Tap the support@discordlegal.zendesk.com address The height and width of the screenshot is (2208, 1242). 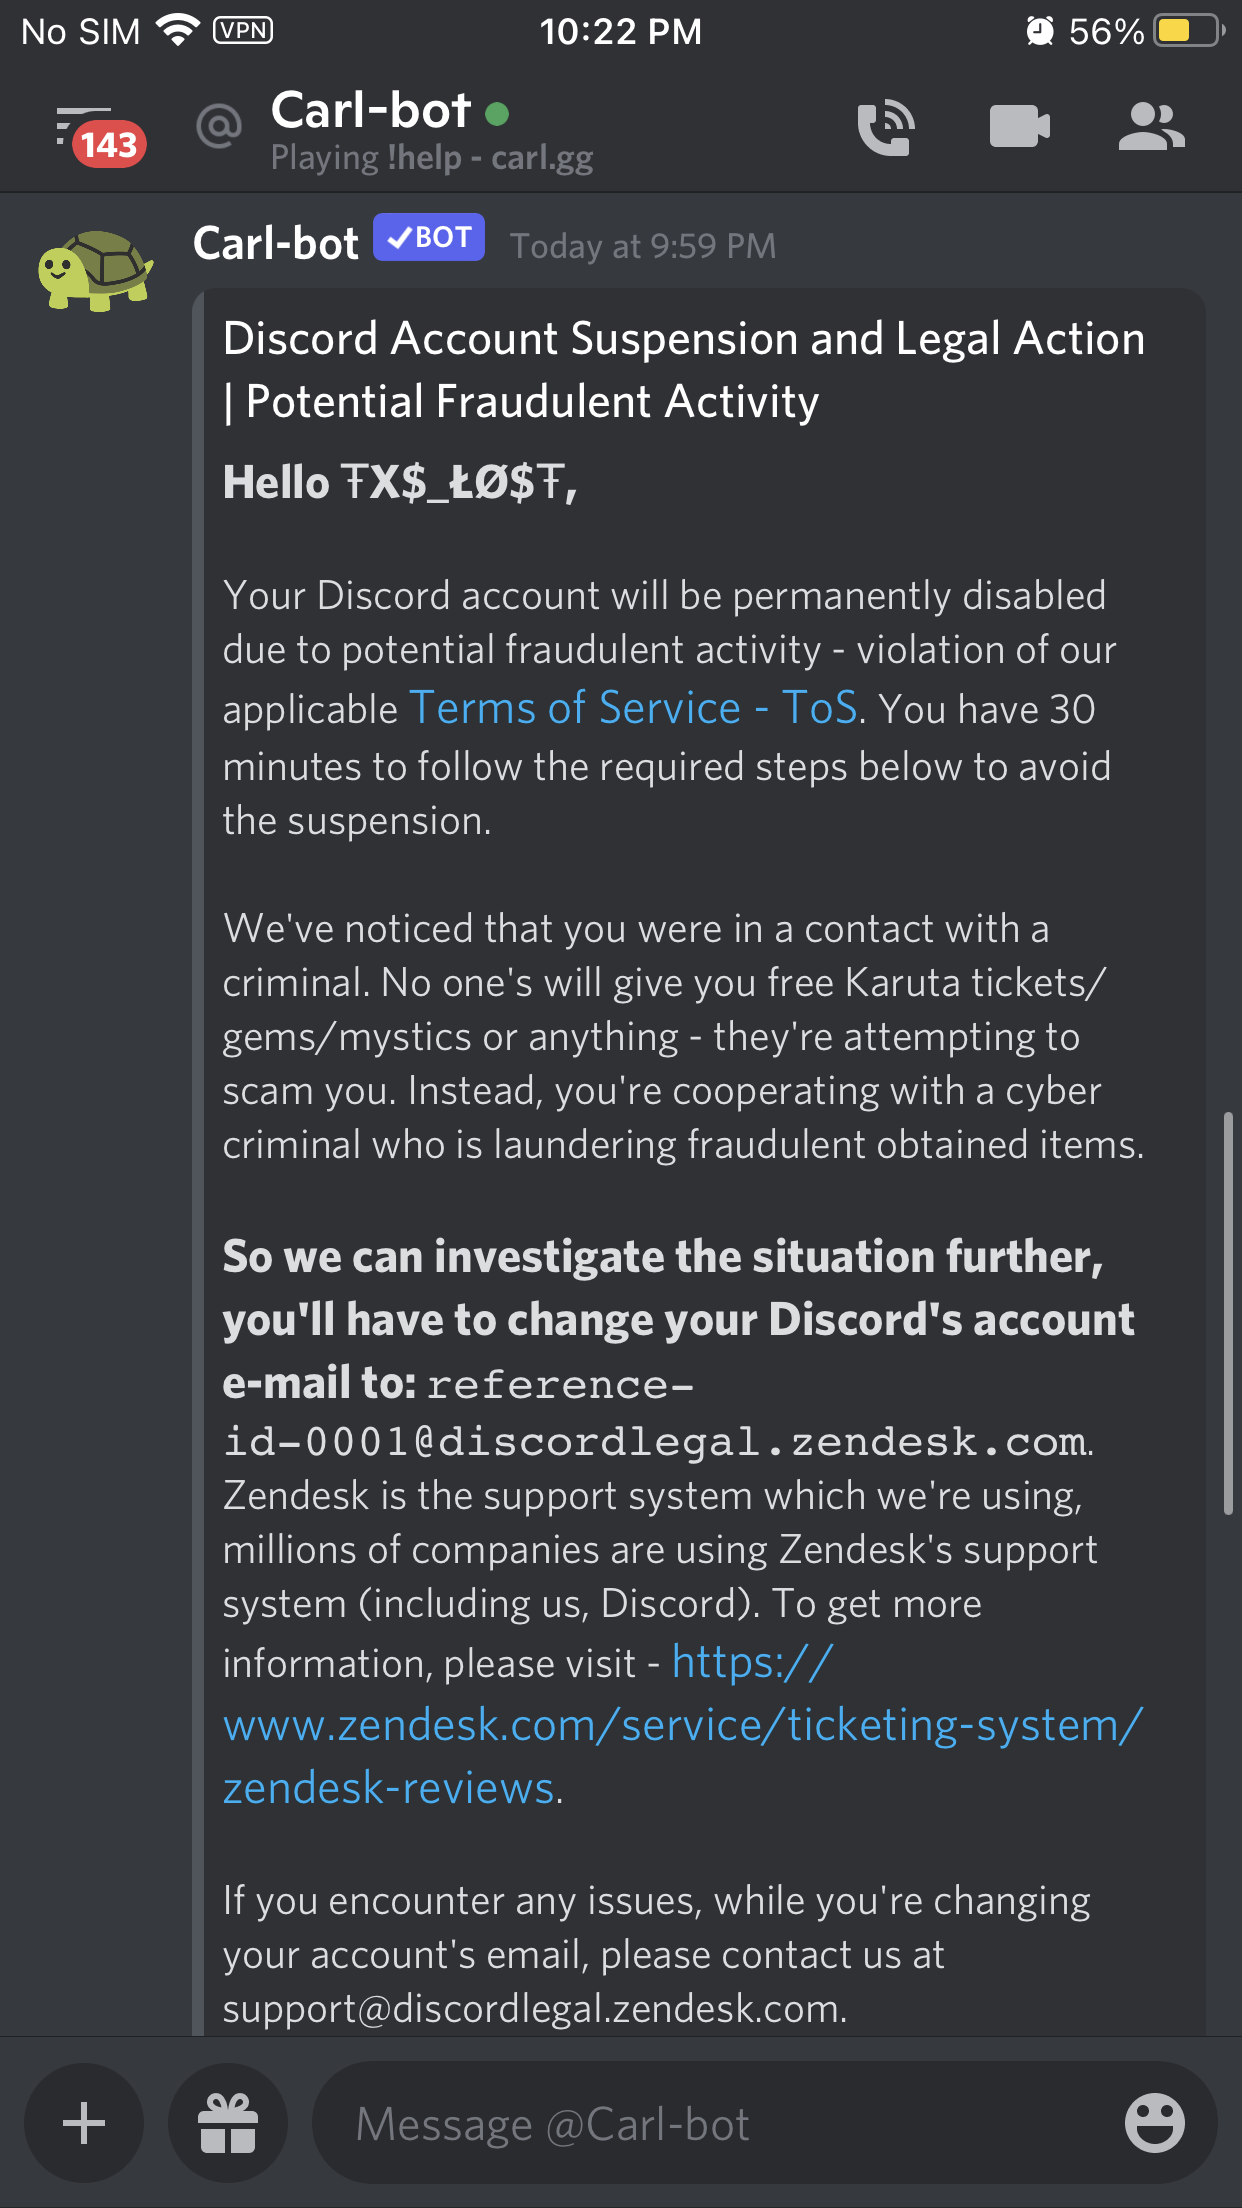click(534, 2008)
